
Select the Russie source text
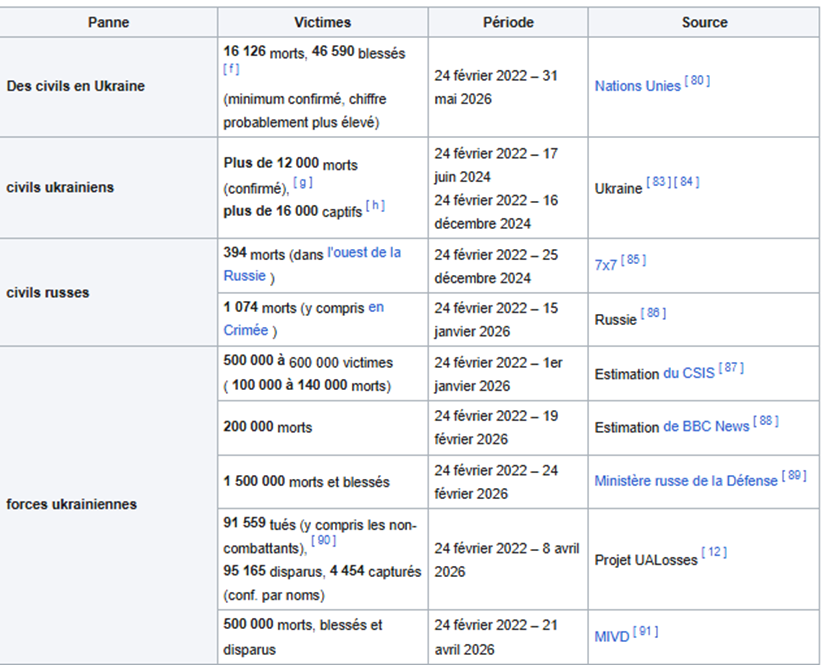click(x=615, y=320)
